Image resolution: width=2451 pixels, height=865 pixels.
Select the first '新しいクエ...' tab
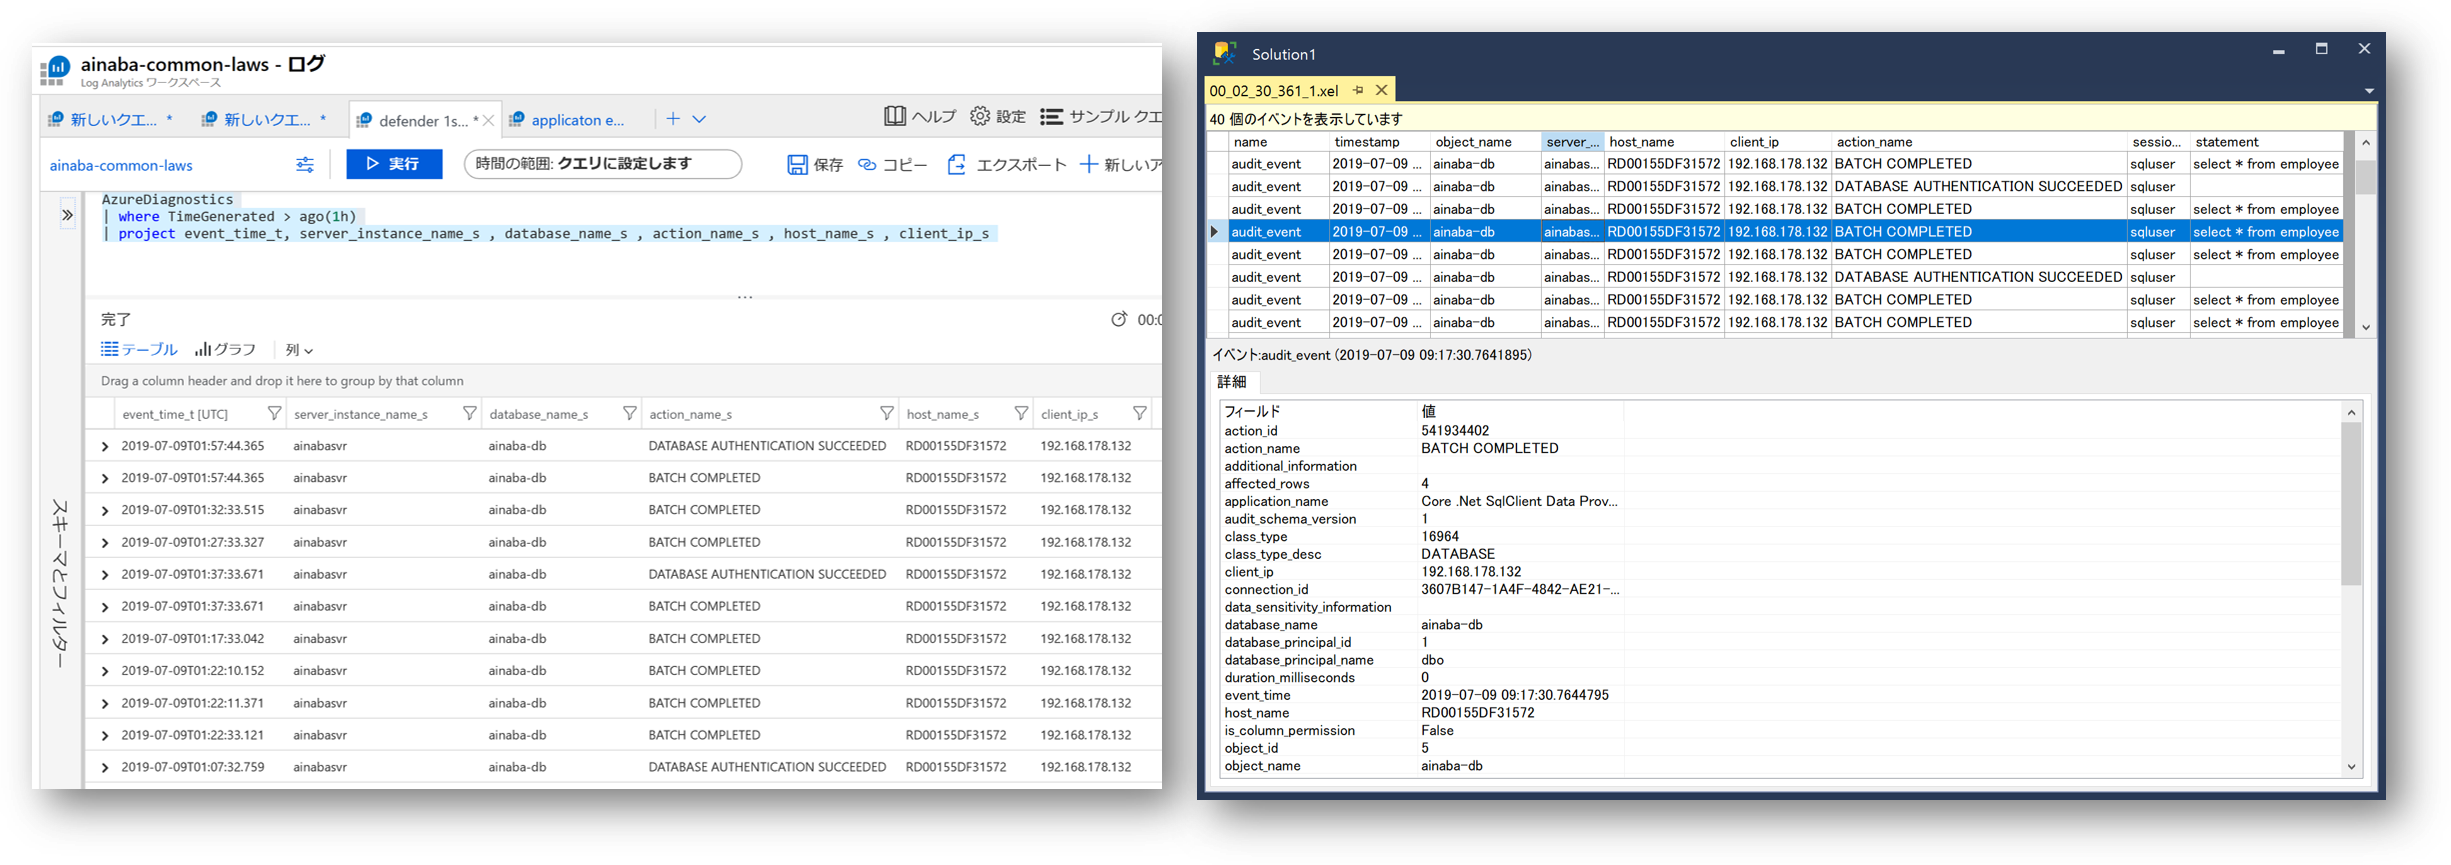110,120
